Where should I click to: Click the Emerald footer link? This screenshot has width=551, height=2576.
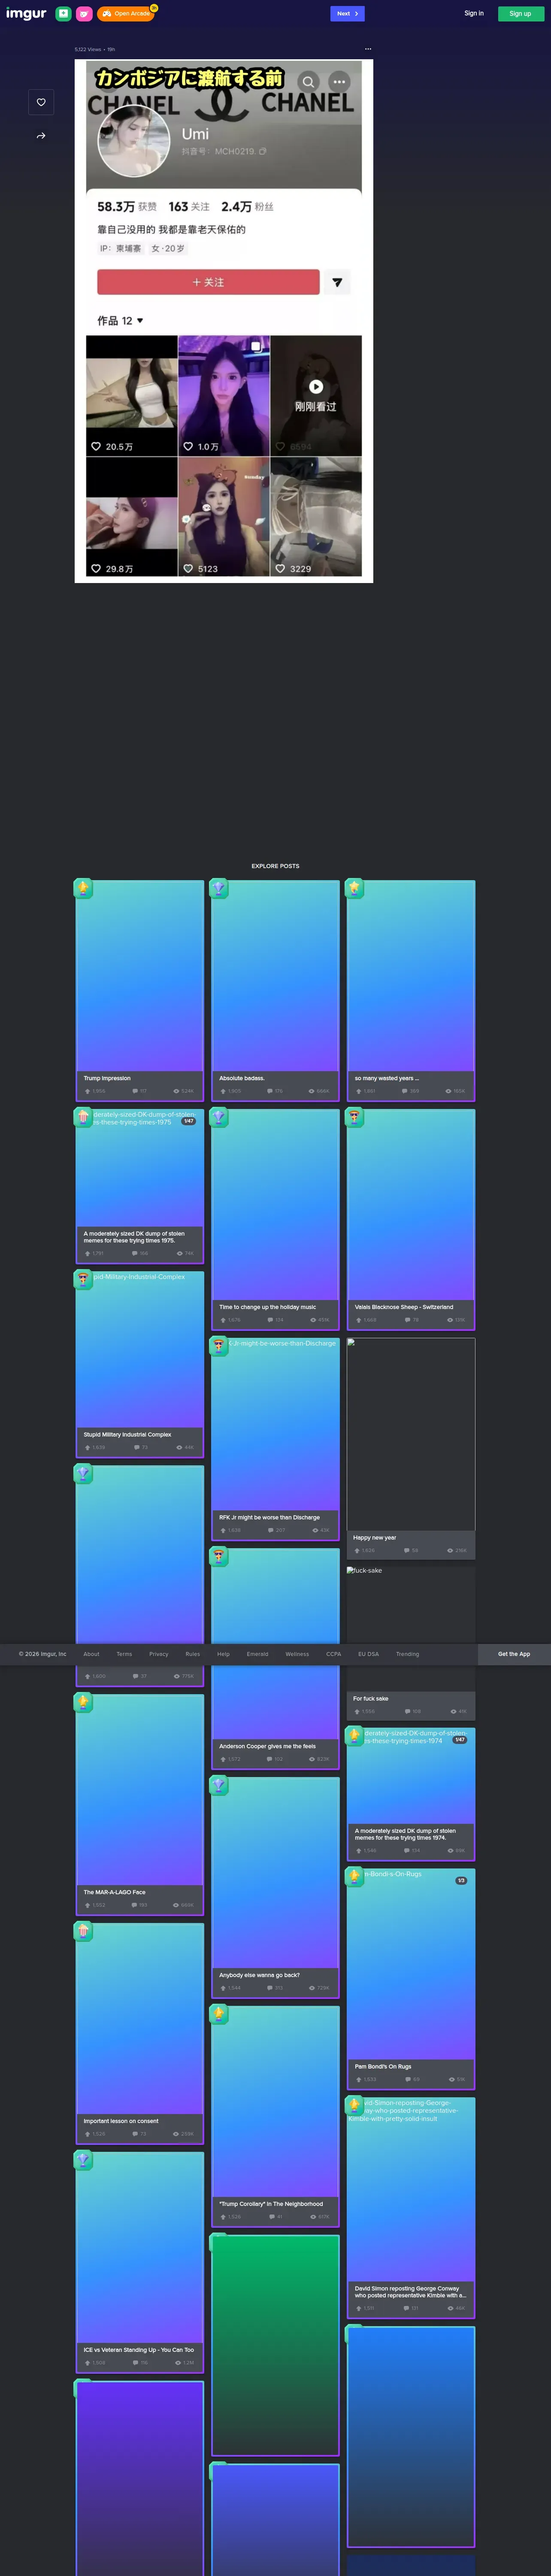pyautogui.click(x=258, y=1654)
